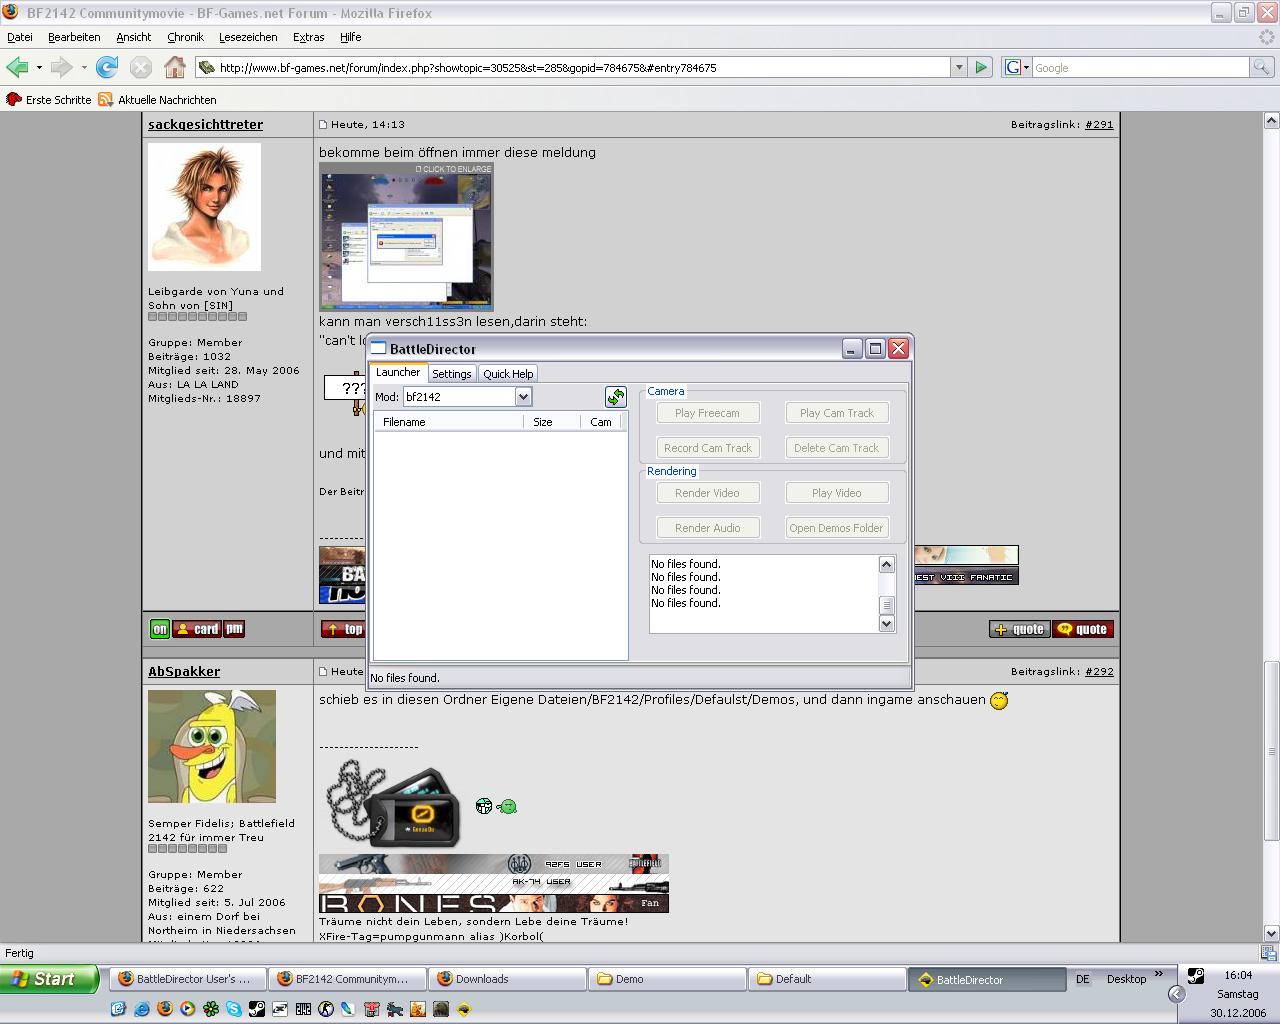This screenshot has height=1024, width=1280.
Task: Open card of sackgesichttreter
Action: (x=196, y=629)
